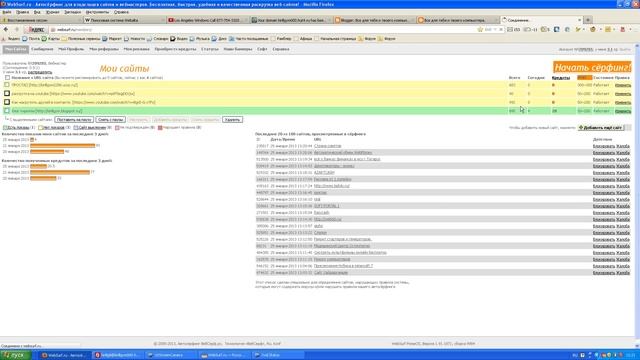Tick the checkbox for the blogspot.ru site
The image size is (640, 360).
tap(7, 111)
